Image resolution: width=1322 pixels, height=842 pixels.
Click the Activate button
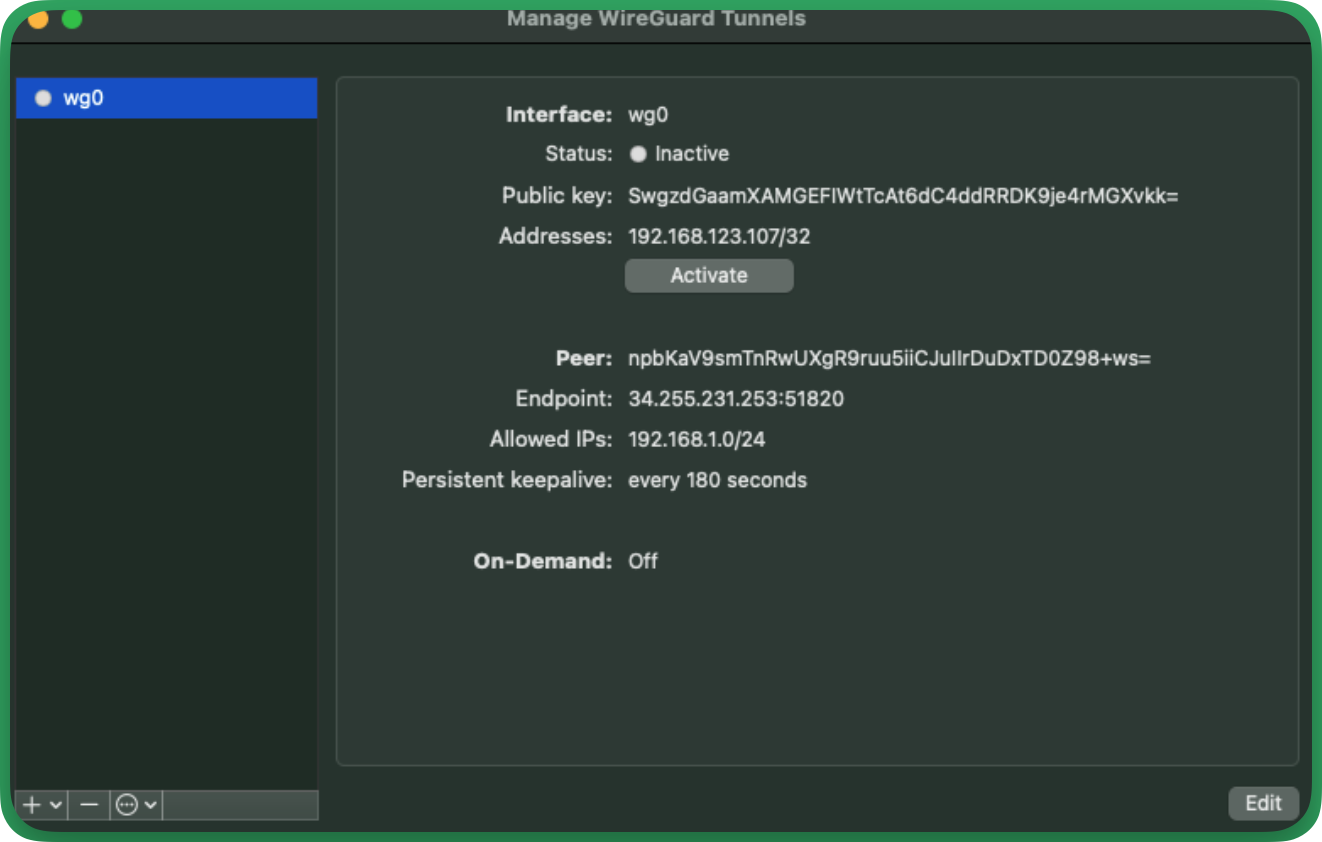(x=709, y=276)
